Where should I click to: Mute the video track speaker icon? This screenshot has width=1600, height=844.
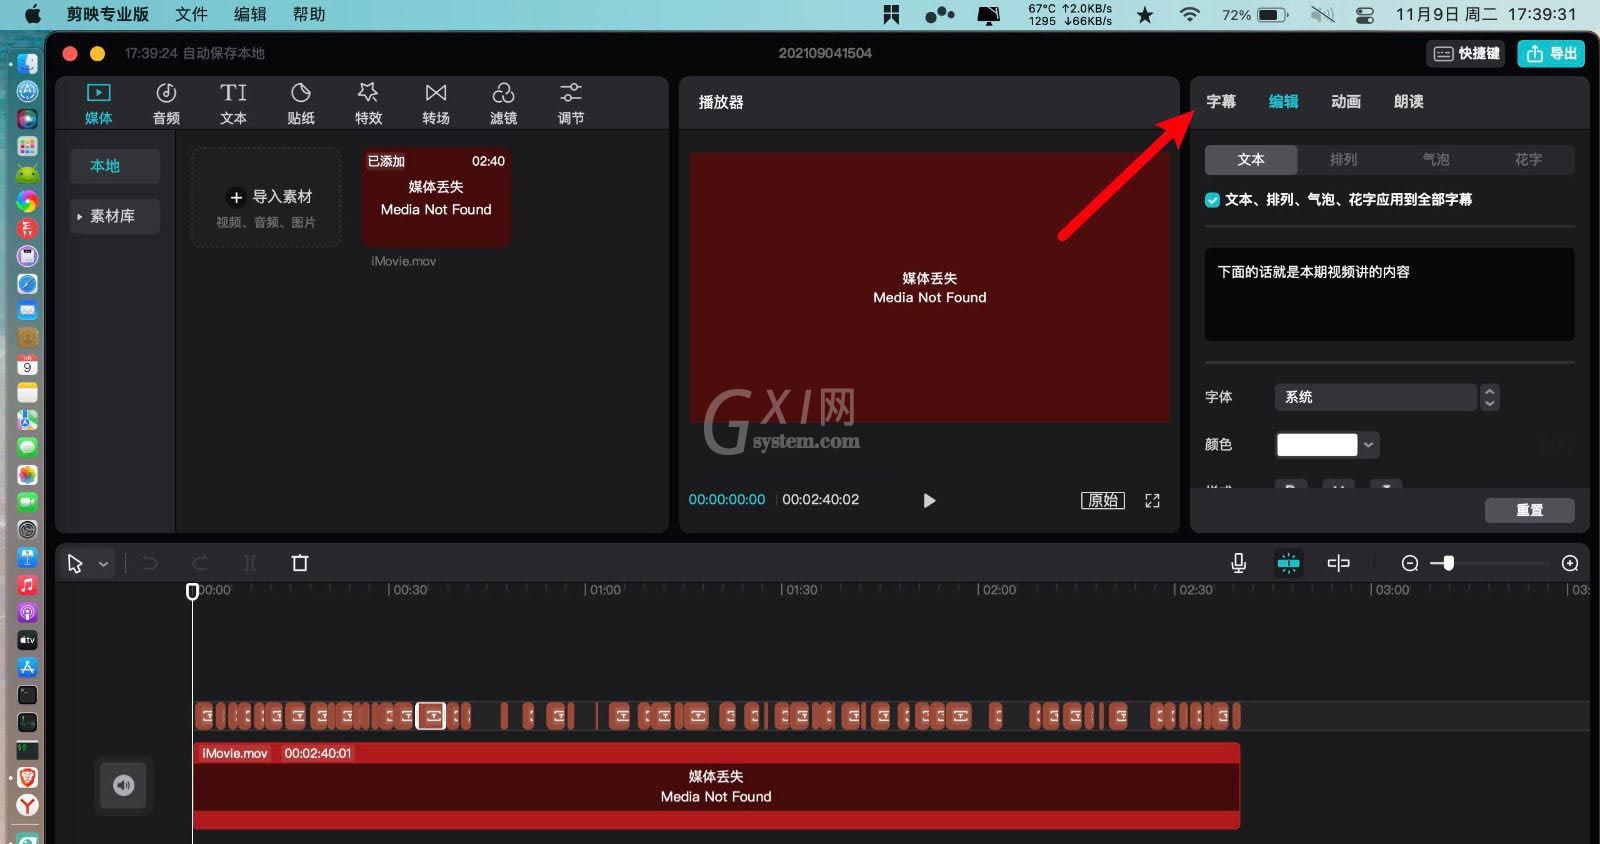pyautogui.click(x=123, y=785)
